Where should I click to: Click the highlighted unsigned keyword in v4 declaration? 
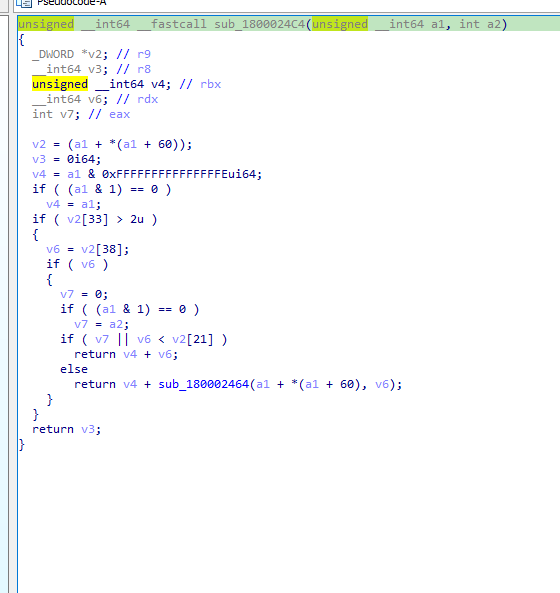click(x=60, y=84)
